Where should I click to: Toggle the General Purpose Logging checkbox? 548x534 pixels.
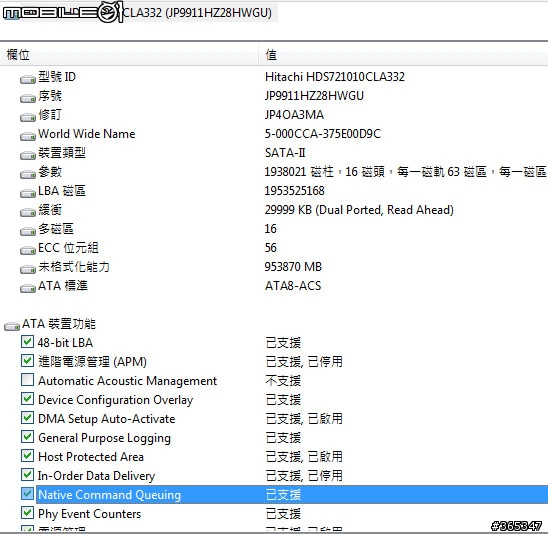27,436
